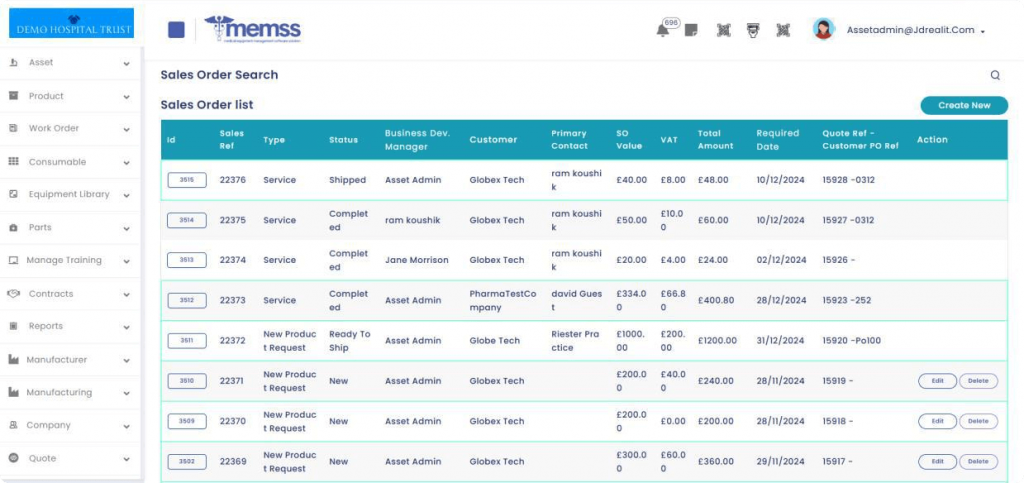Click the Demo Hospital Trust logo
This screenshot has height=483, width=1024.
[x=71, y=23]
